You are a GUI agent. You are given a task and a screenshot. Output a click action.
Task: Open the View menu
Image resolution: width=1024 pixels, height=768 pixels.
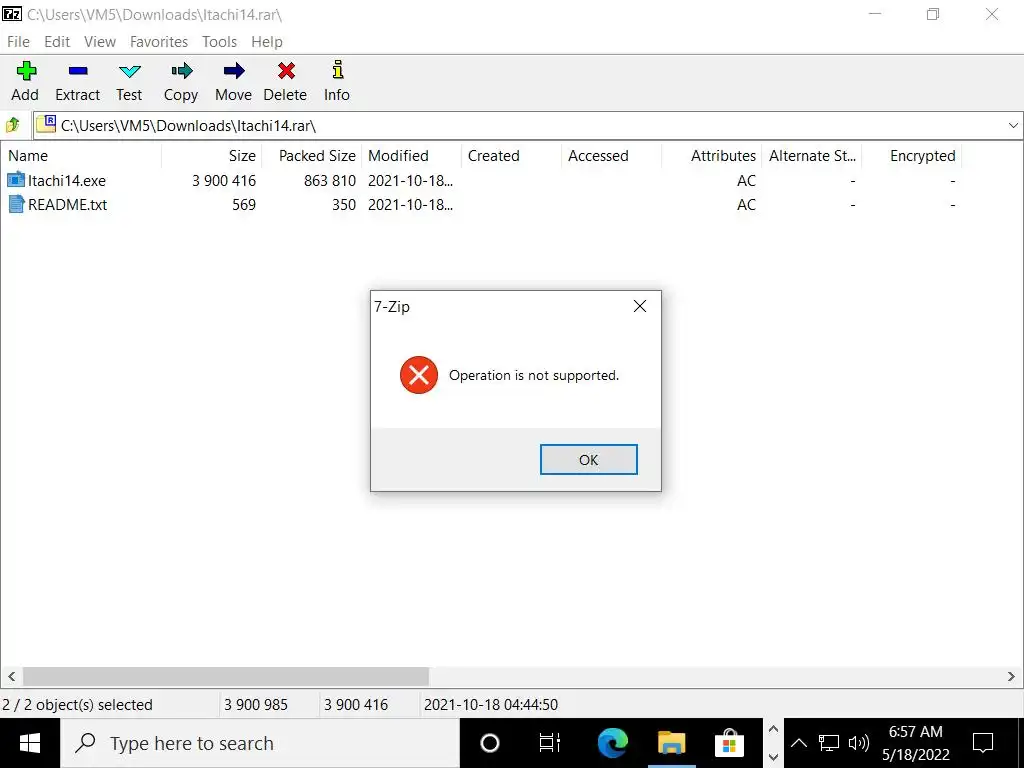pyautogui.click(x=100, y=42)
